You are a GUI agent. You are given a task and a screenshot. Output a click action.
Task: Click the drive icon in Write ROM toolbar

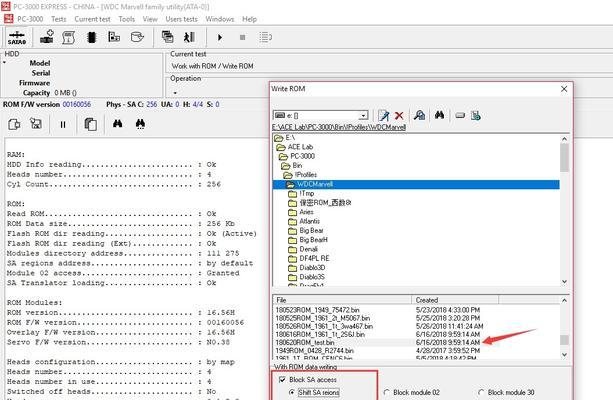pos(460,115)
